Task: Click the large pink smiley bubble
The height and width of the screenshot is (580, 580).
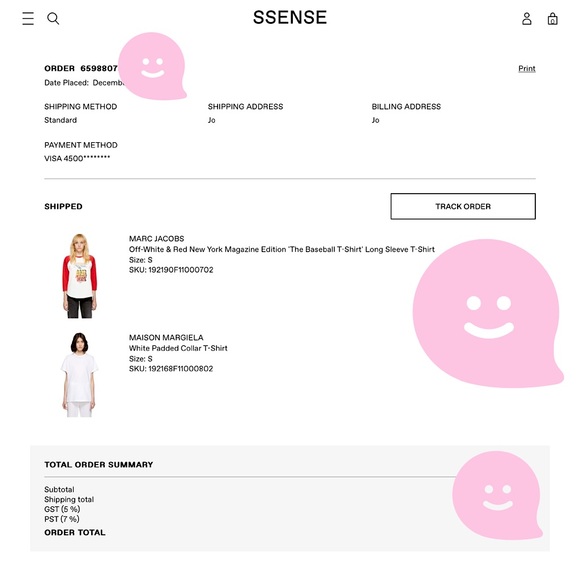Action: (488, 313)
